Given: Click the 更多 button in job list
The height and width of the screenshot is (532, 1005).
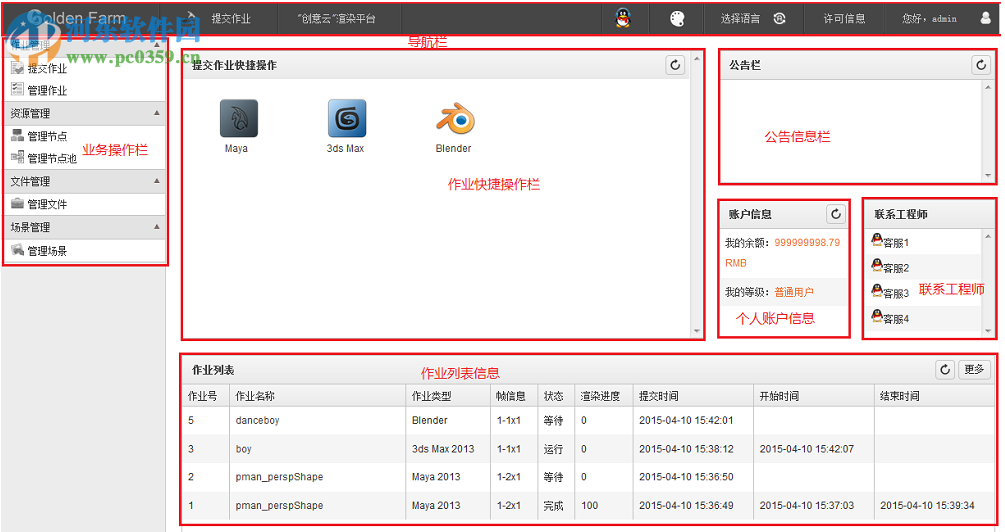Looking at the screenshot, I should pyautogui.click(x=974, y=370).
